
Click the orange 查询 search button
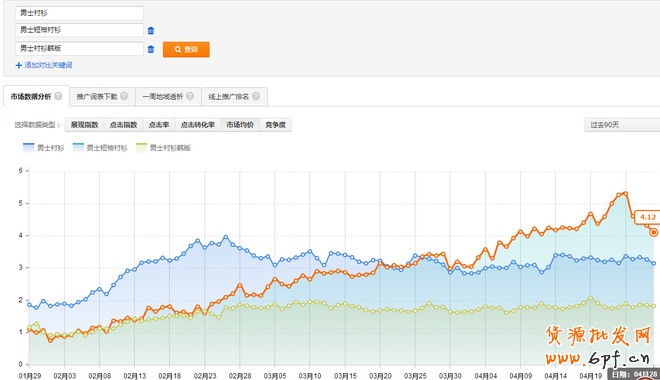(x=186, y=49)
